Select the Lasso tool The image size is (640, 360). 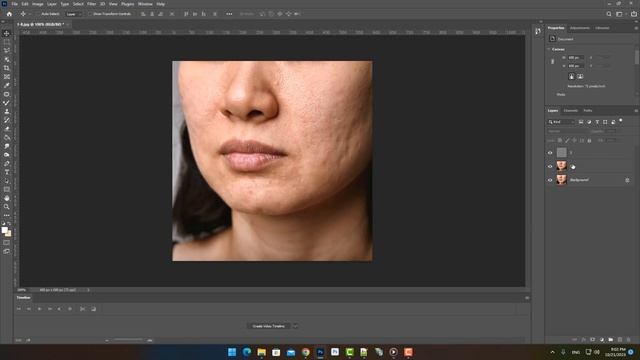pos(7,51)
